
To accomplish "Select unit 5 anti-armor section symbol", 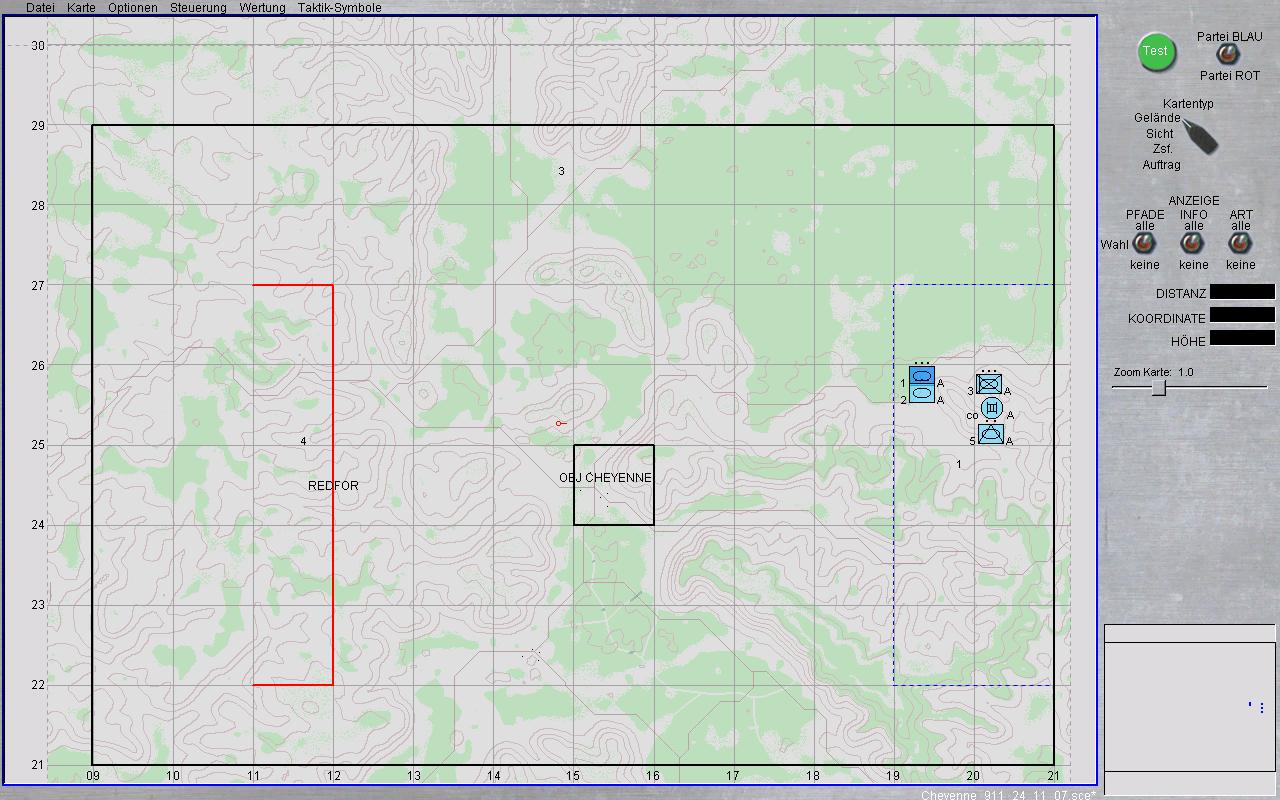I will coord(990,434).
